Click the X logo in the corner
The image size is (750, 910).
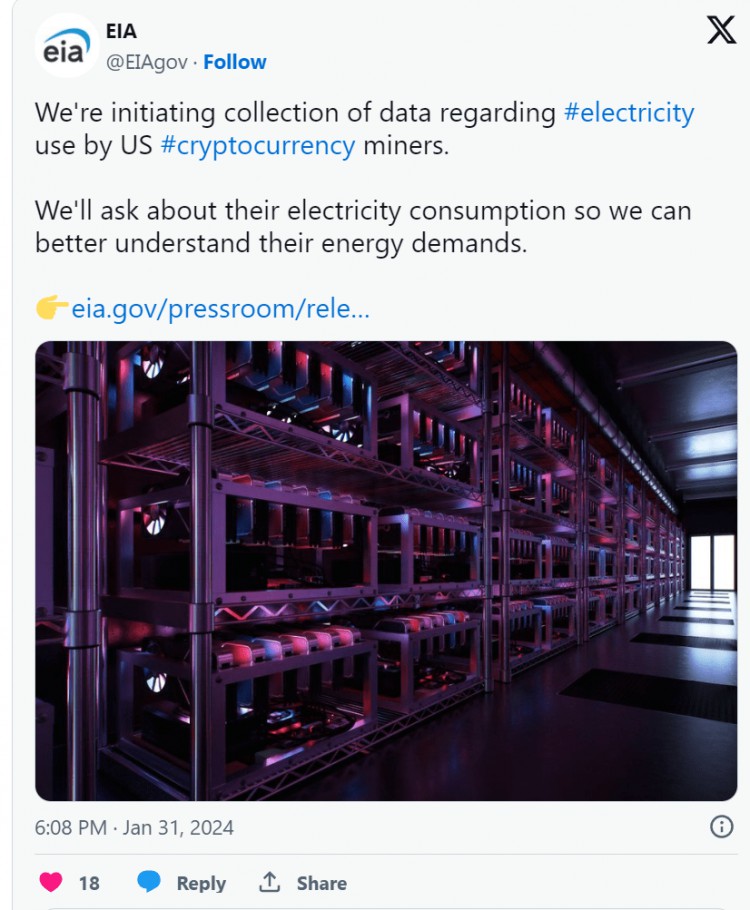coord(722,30)
